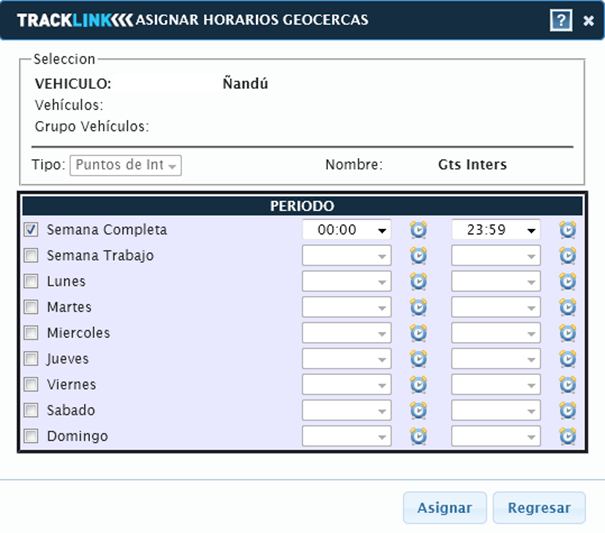Open the Tipo dropdown showing Puntos de Int
This screenshot has height=533, width=605.
125,165
